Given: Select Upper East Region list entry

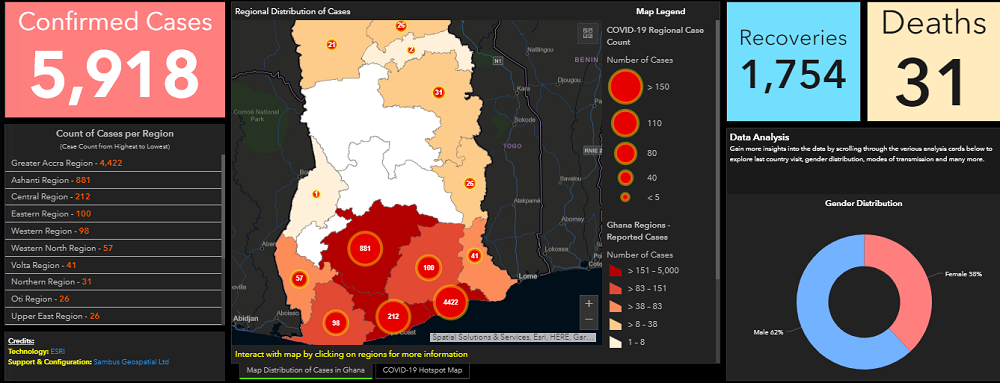Looking at the screenshot, I should 113,316.
